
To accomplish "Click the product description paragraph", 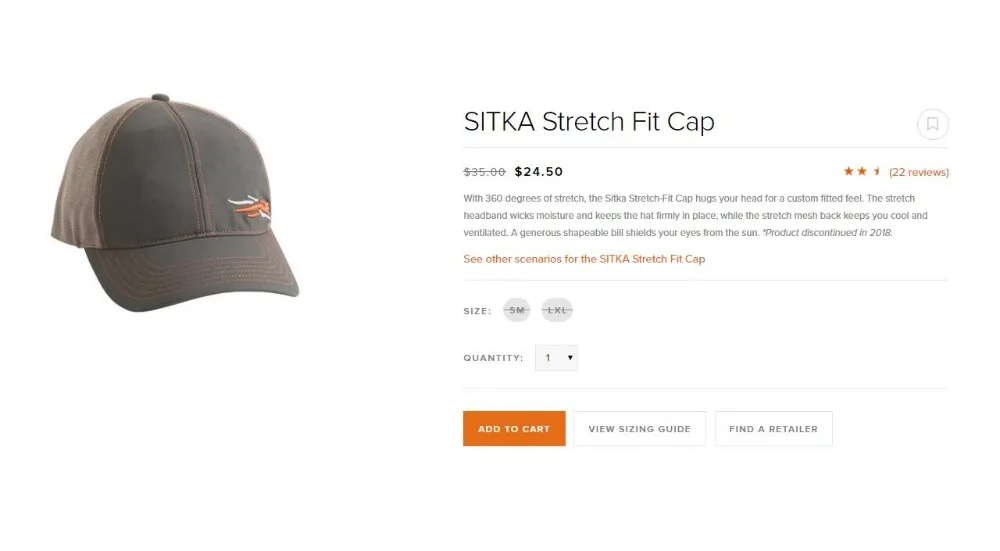I will [x=696, y=216].
